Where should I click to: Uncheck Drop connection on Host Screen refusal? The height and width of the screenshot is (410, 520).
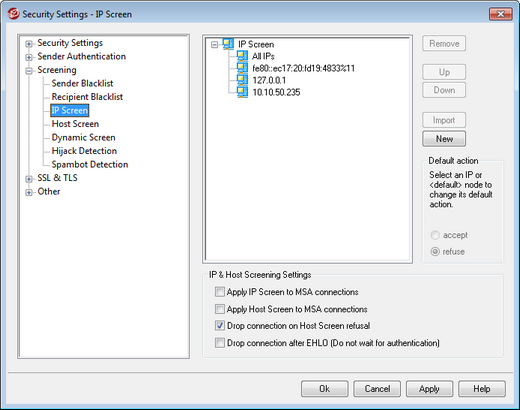pyautogui.click(x=220, y=326)
